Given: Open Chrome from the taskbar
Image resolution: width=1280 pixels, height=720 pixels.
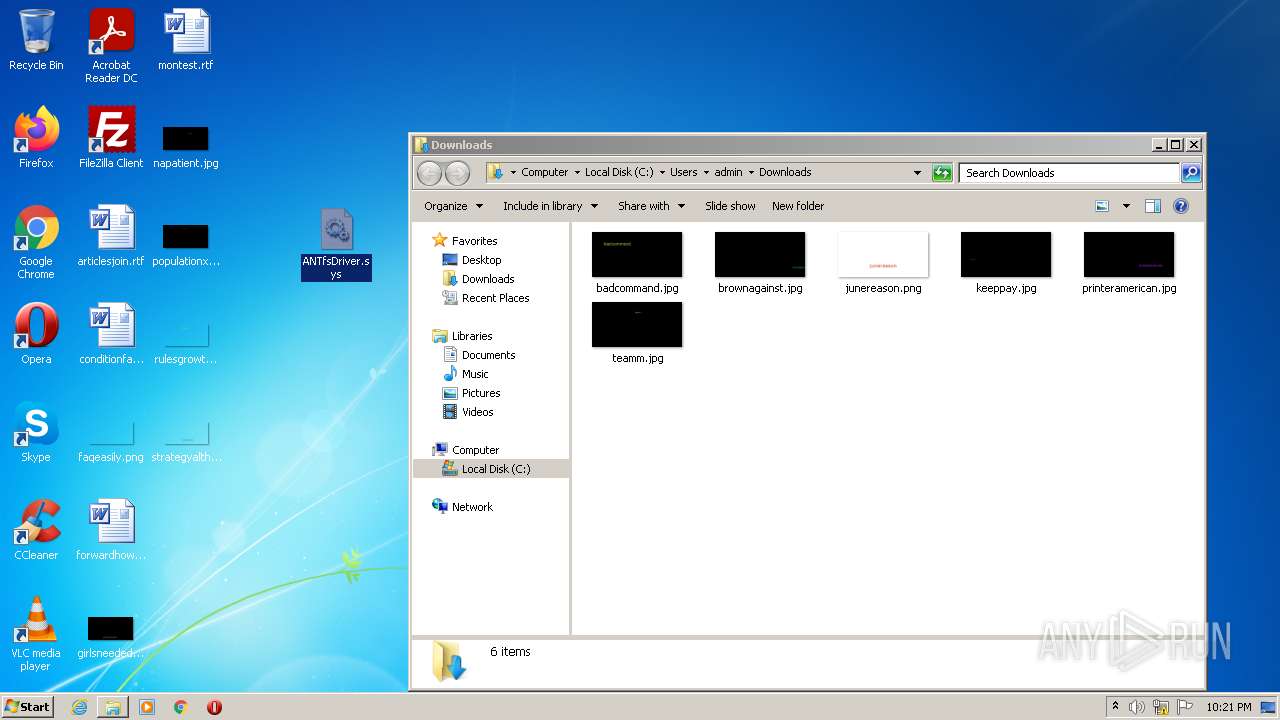Looking at the screenshot, I should (181, 707).
